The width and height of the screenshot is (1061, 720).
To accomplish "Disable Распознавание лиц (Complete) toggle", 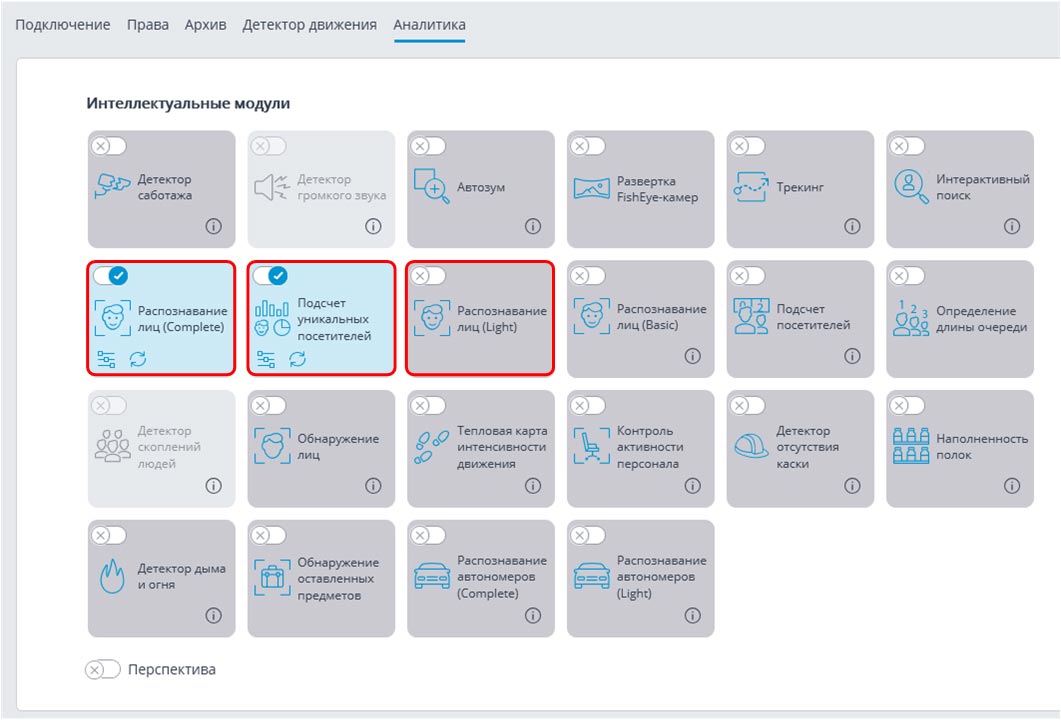I will [110, 276].
